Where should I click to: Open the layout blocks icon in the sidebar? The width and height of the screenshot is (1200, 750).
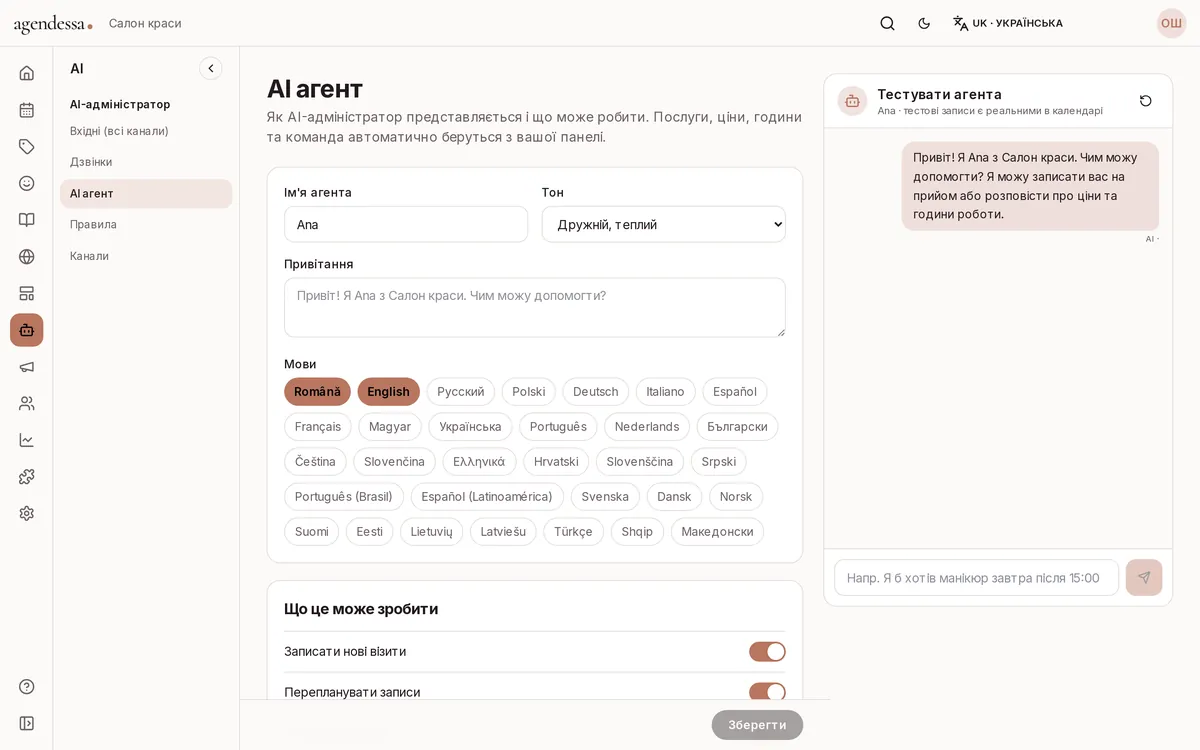(27, 293)
